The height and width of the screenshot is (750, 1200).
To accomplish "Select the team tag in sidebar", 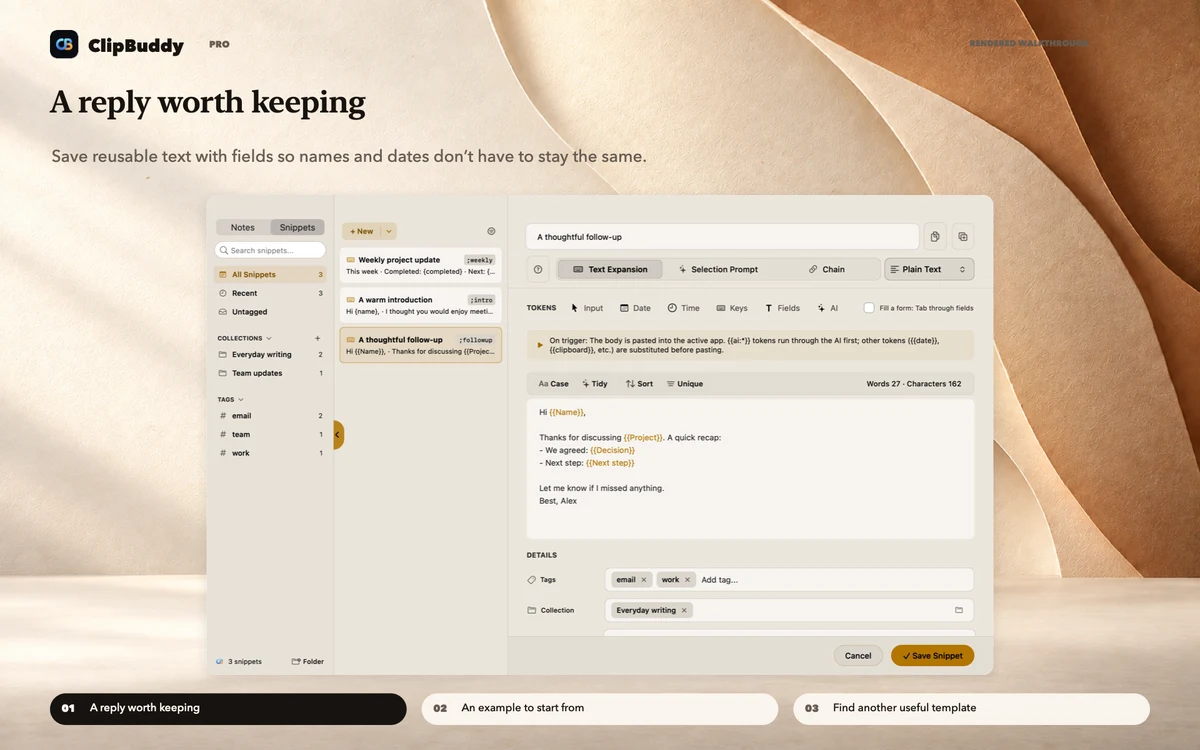I will click(271, 435).
